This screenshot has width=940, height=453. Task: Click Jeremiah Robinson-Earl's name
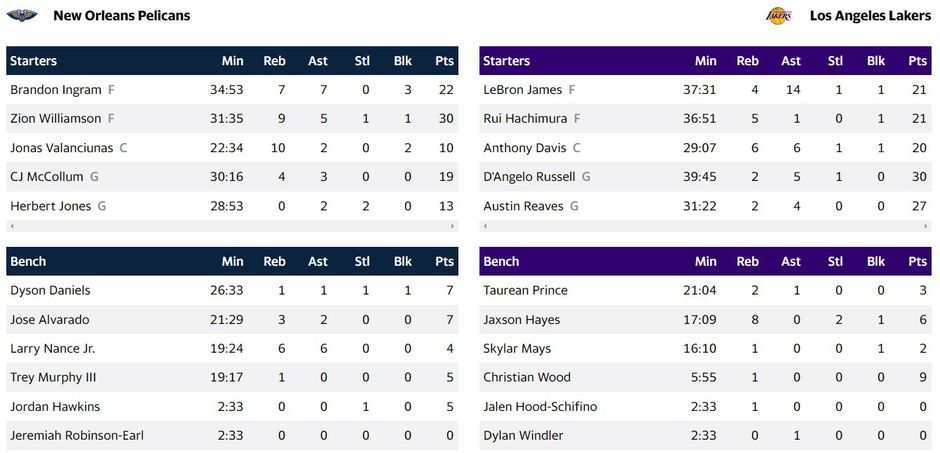point(79,435)
